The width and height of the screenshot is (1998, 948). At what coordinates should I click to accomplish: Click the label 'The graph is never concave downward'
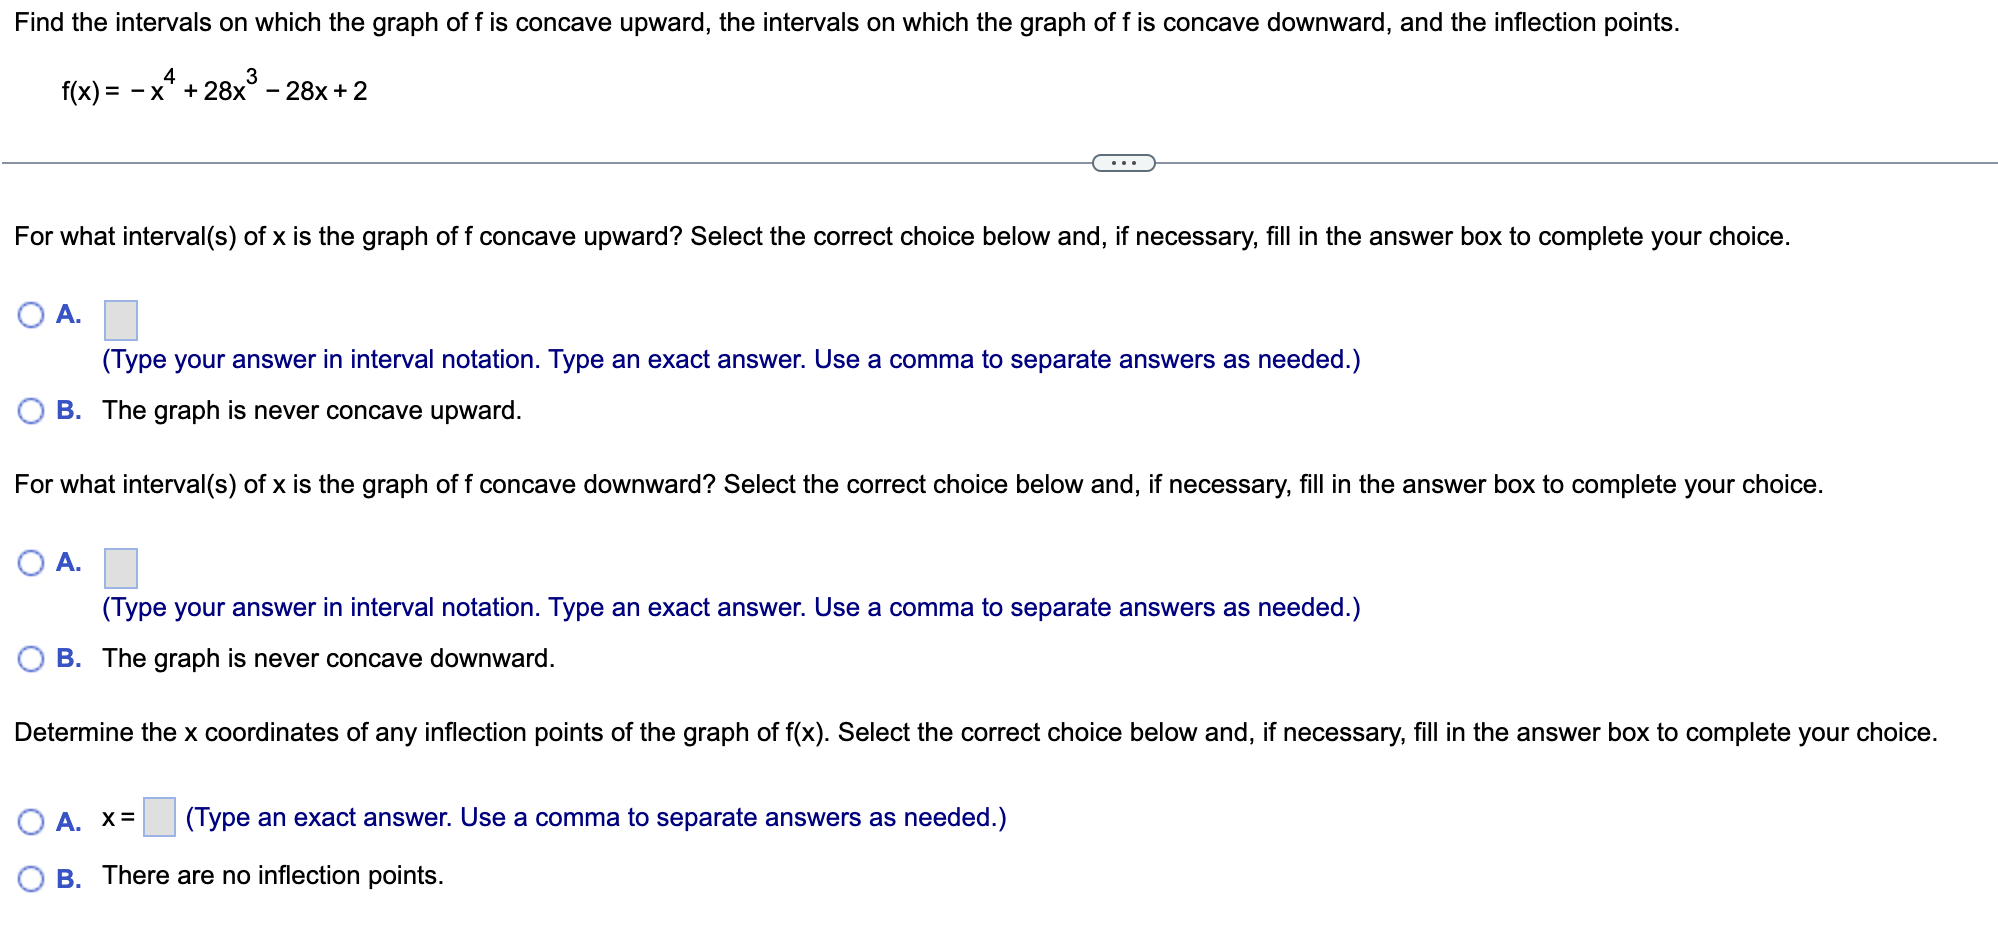click(328, 658)
